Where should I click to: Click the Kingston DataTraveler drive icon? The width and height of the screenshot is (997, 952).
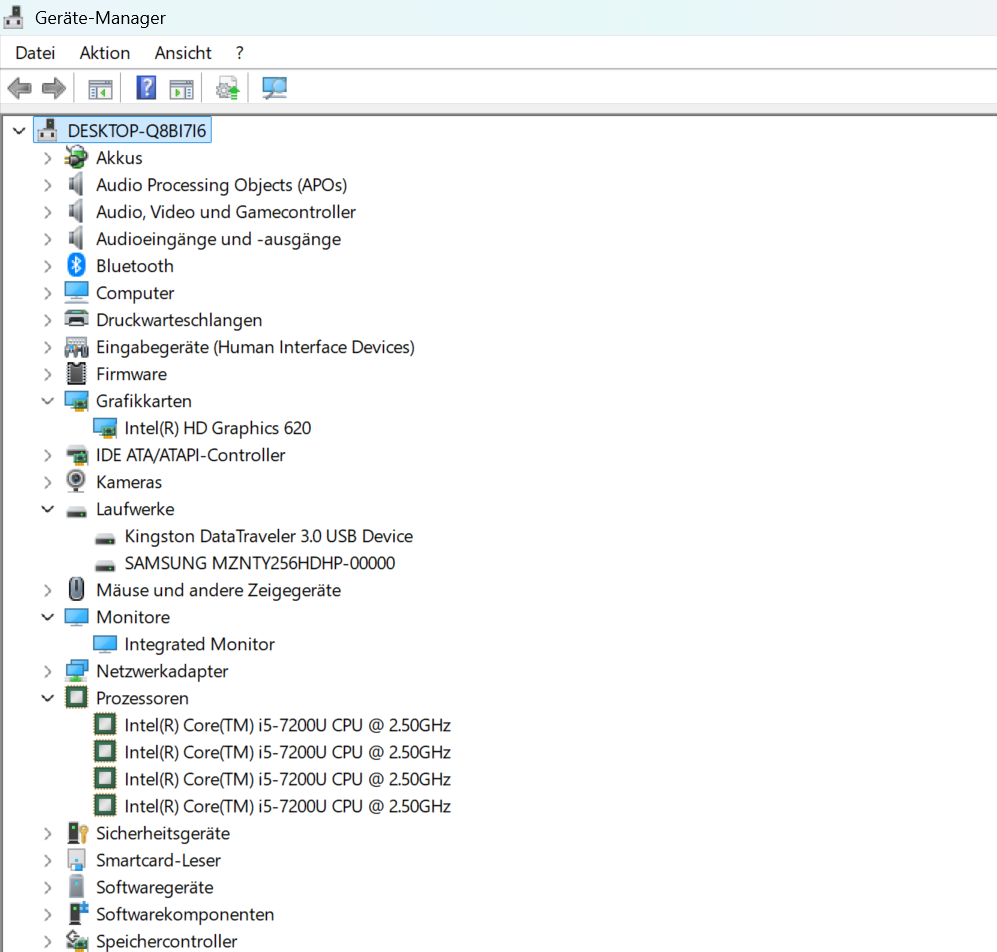105,539
